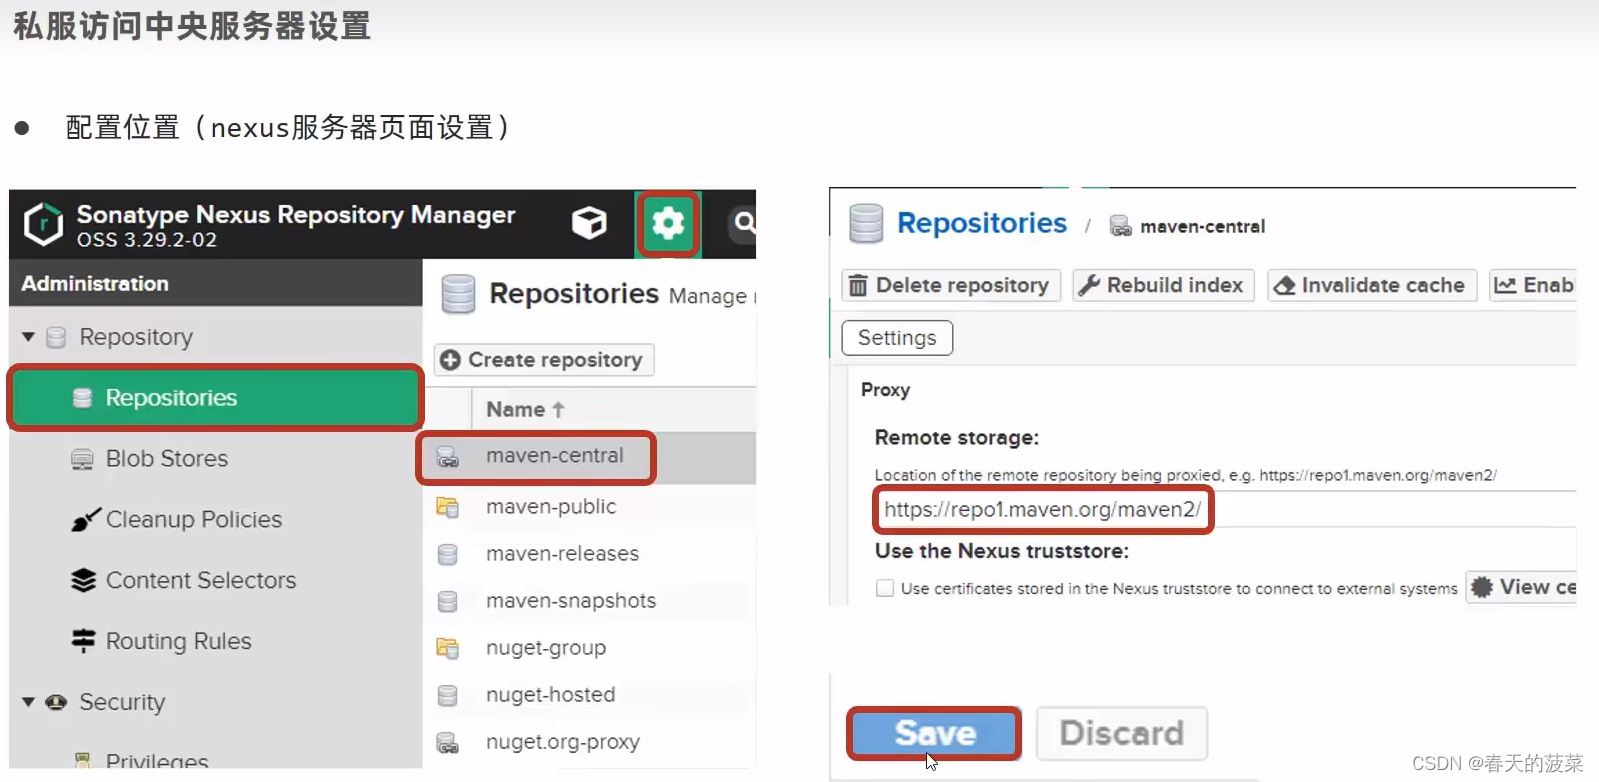
Task: Select the maven-central repository row
Action: [x=589, y=457]
